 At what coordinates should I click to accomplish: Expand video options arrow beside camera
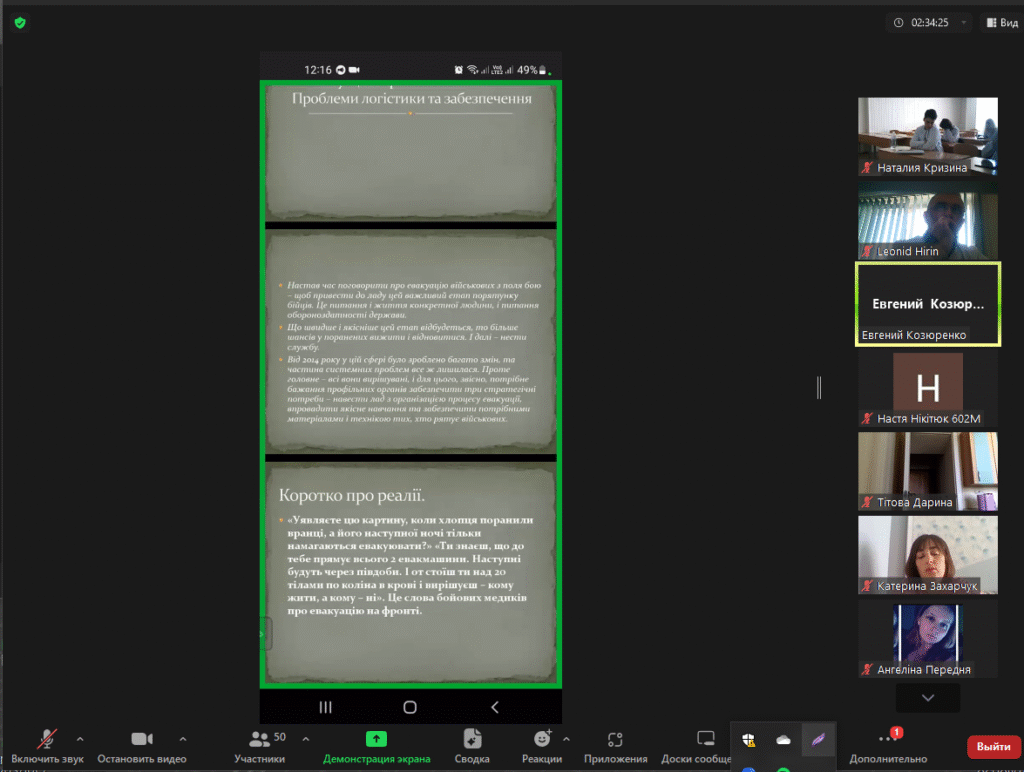point(183,739)
